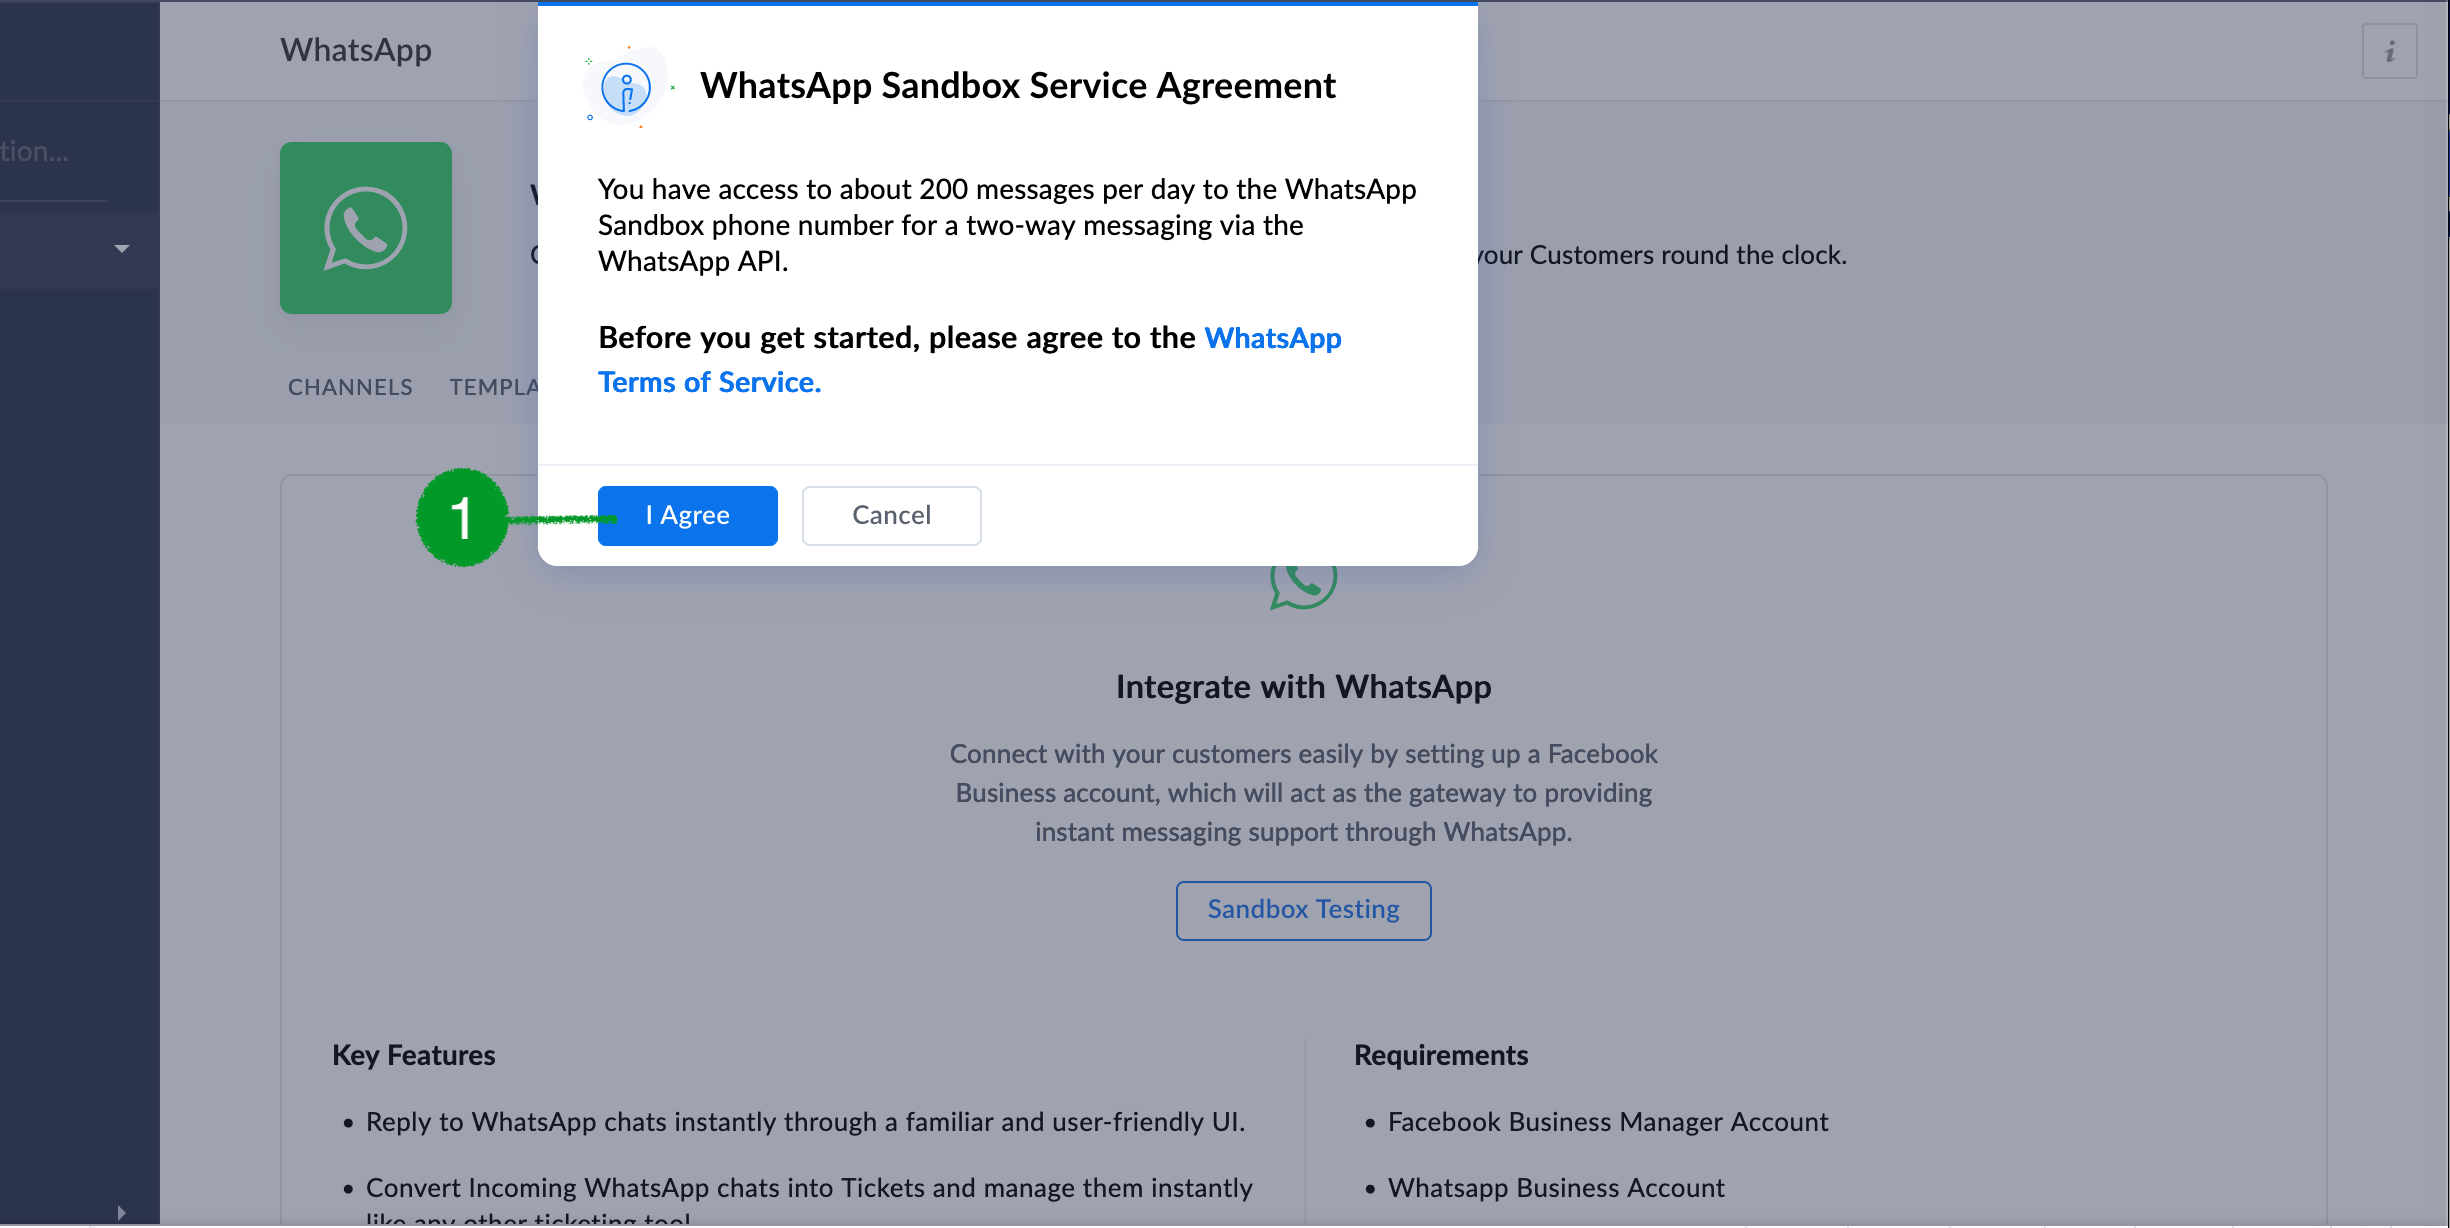
Task: Click the green number 1 annotation marker
Action: [462, 518]
